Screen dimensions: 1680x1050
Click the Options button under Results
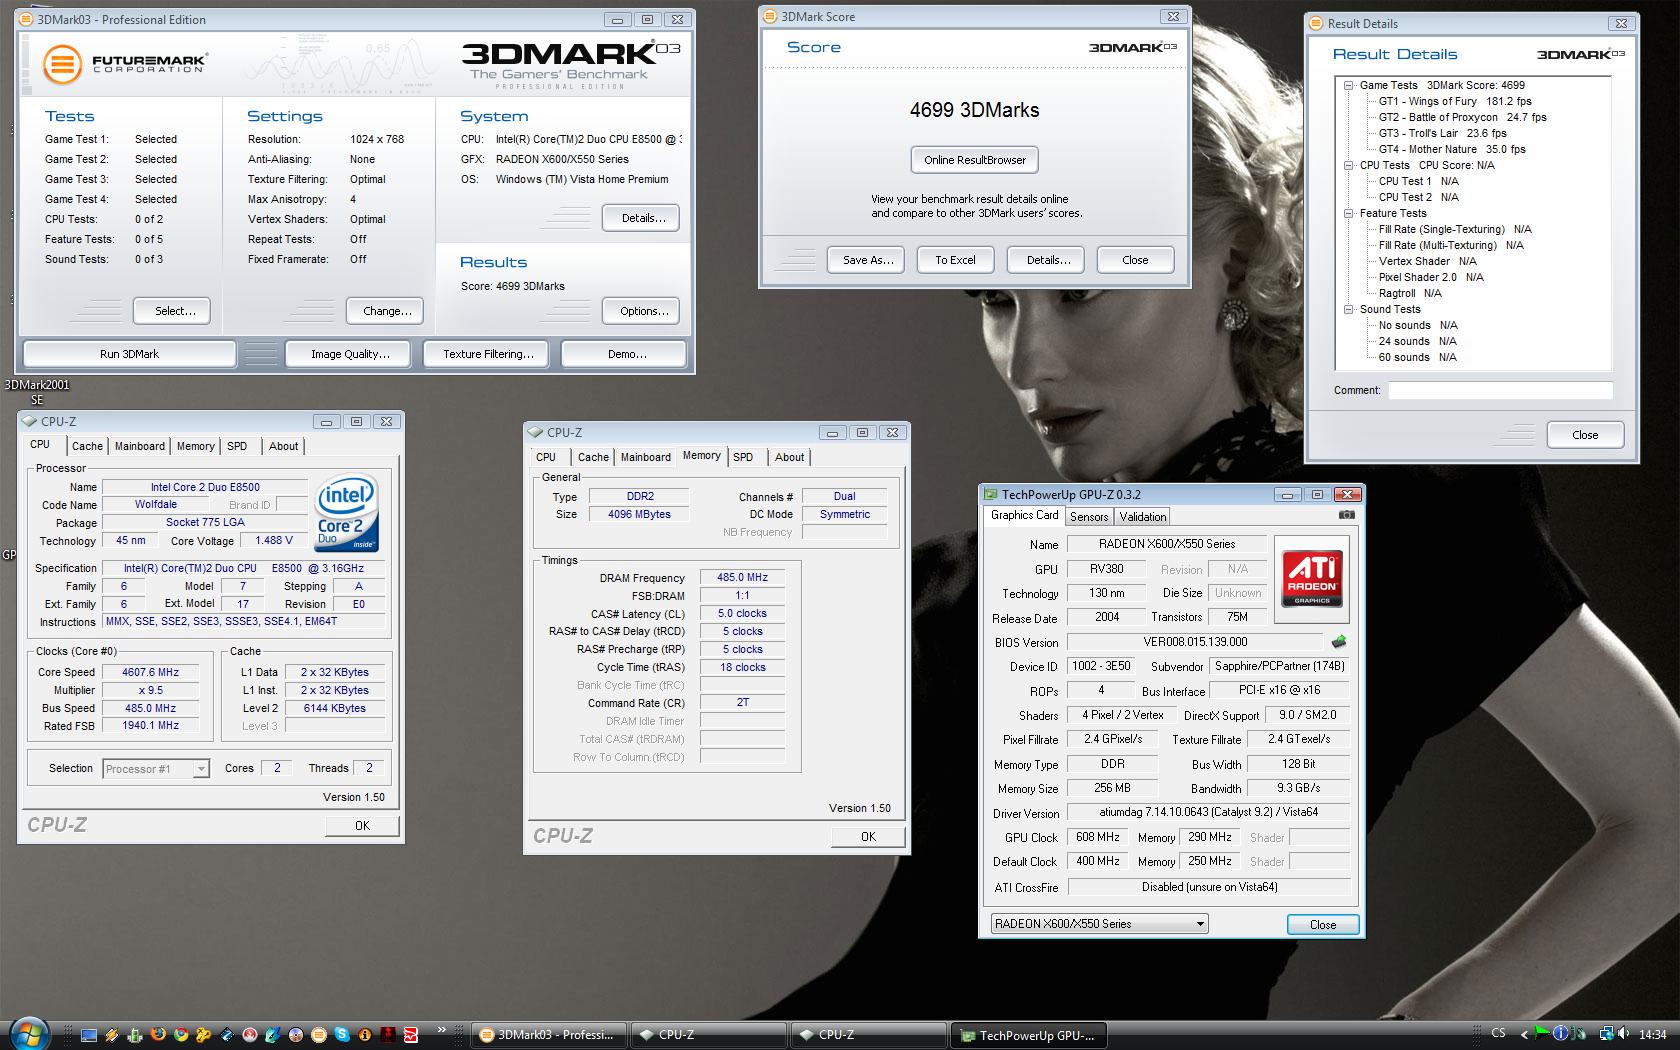coord(643,311)
